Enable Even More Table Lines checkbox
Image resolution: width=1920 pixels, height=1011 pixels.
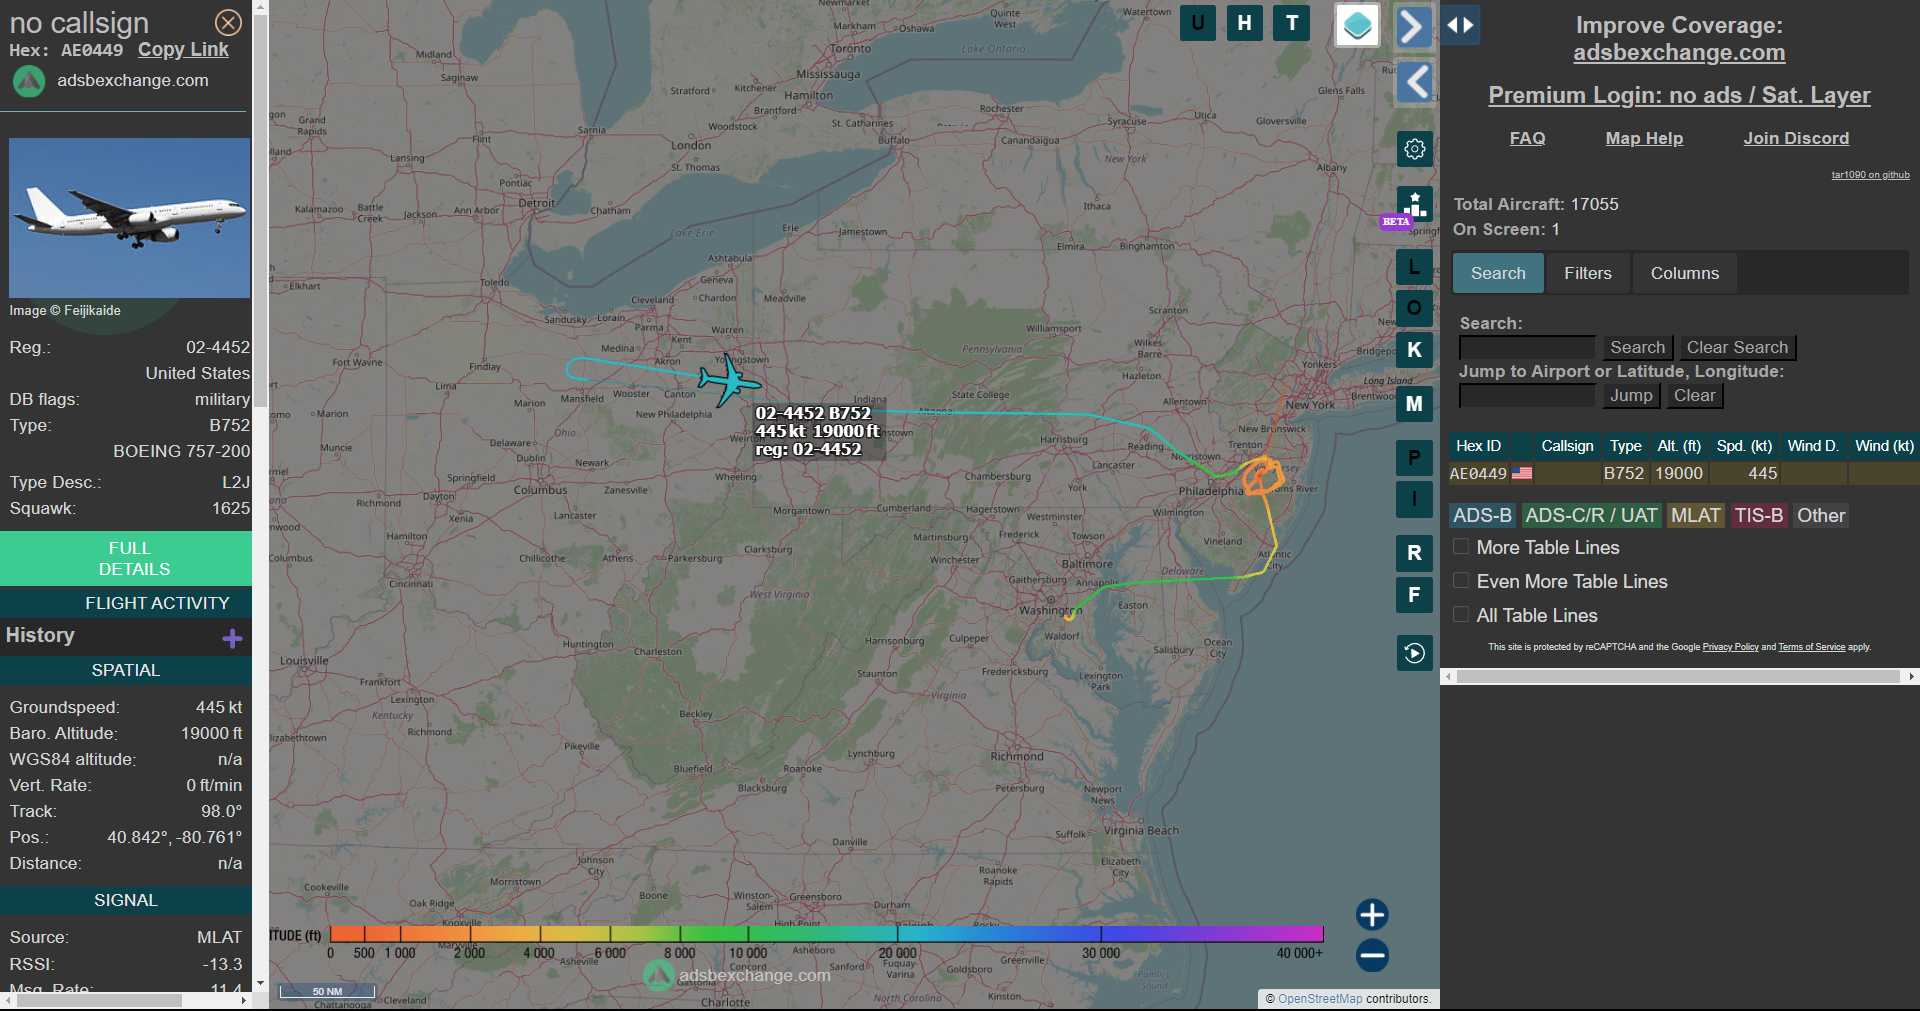click(1461, 581)
